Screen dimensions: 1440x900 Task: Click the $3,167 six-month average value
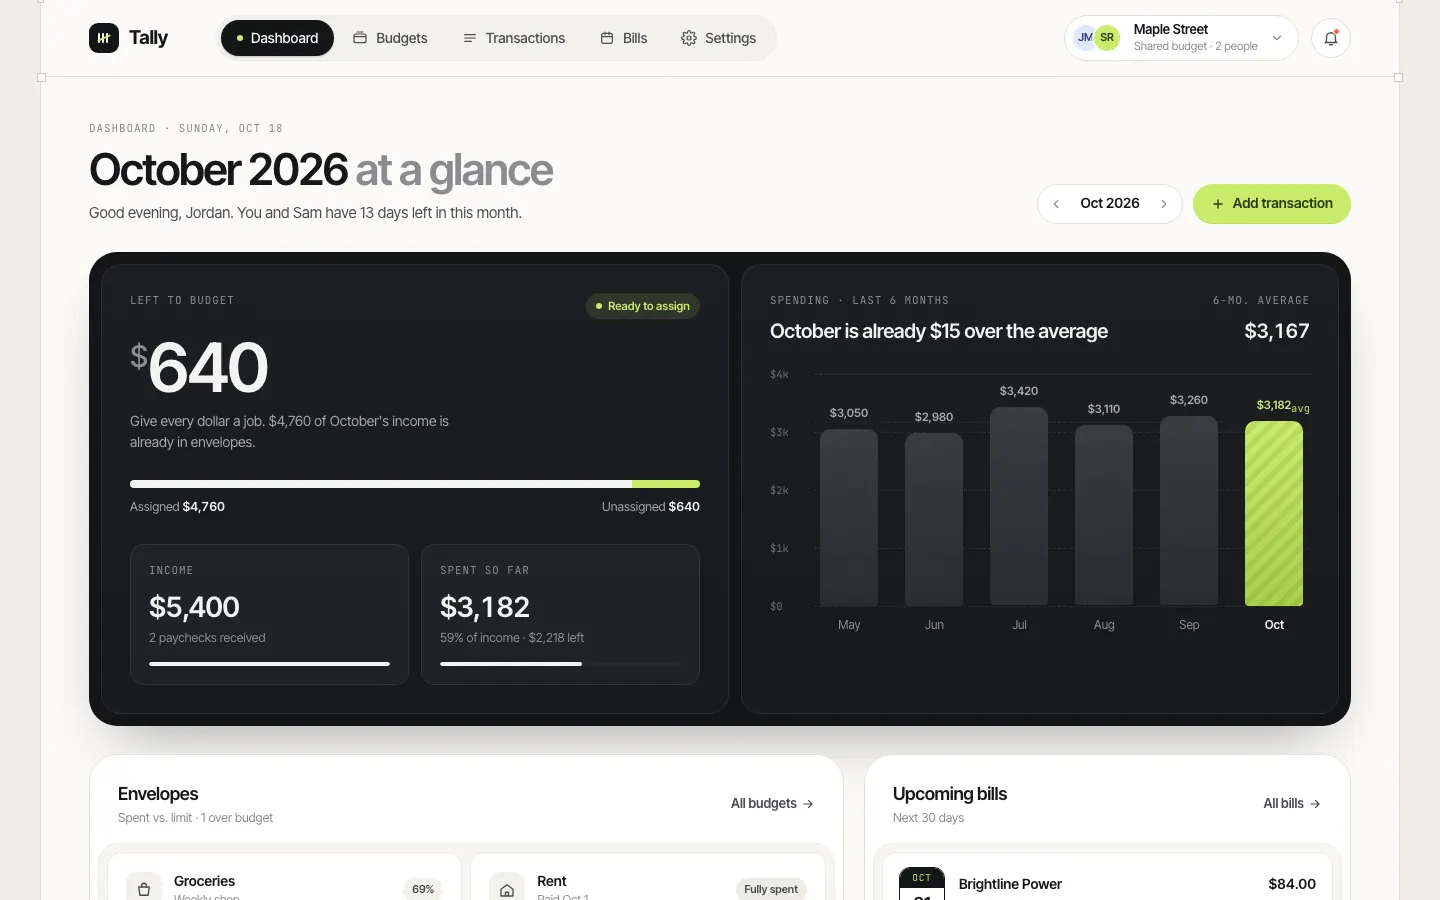point(1277,331)
